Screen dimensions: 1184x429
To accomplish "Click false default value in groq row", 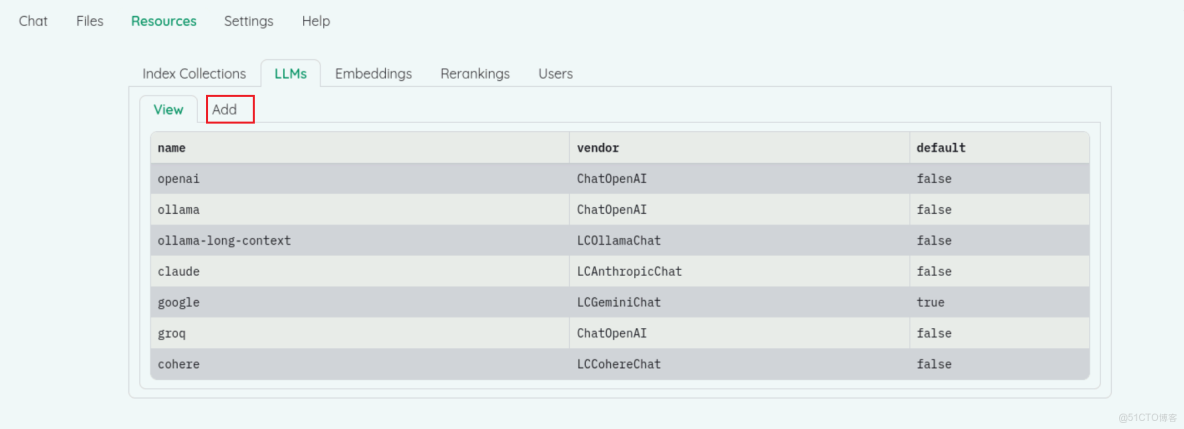I will (x=999, y=333).
